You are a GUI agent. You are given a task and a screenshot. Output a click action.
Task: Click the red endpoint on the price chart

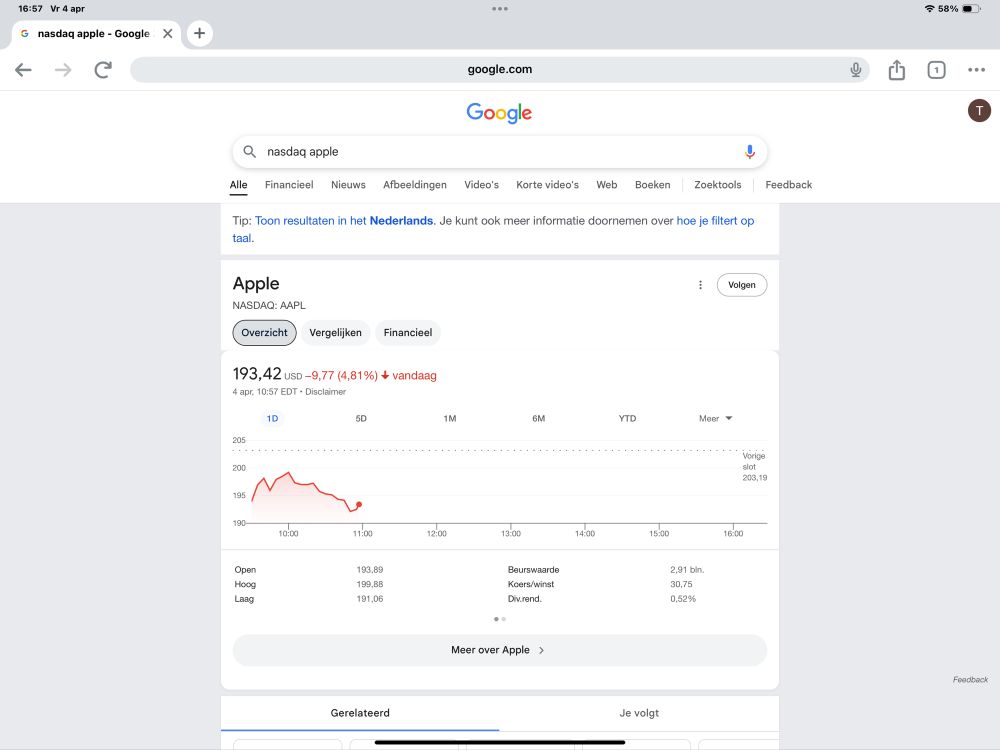(x=359, y=504)
